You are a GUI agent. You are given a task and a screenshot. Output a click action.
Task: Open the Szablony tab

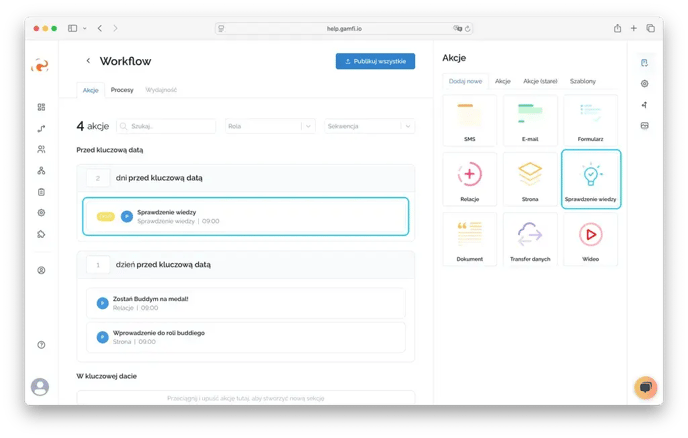coord(583,80)
